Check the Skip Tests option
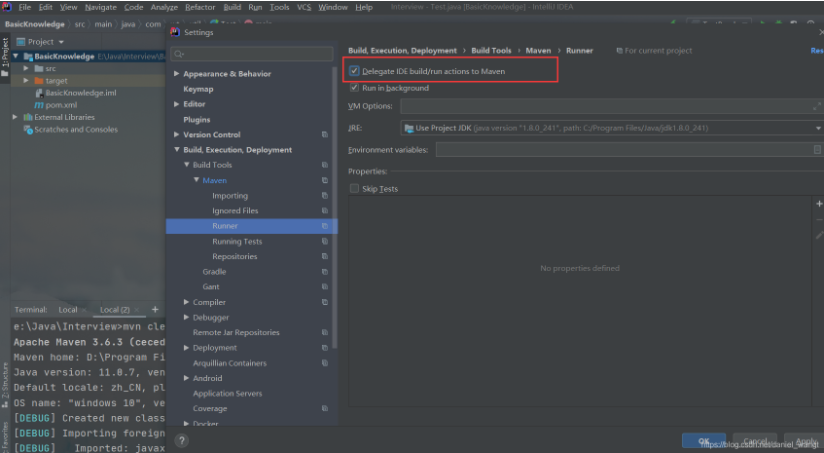The width and height of the screenshot is (824, 453). [x=354, y=188]
